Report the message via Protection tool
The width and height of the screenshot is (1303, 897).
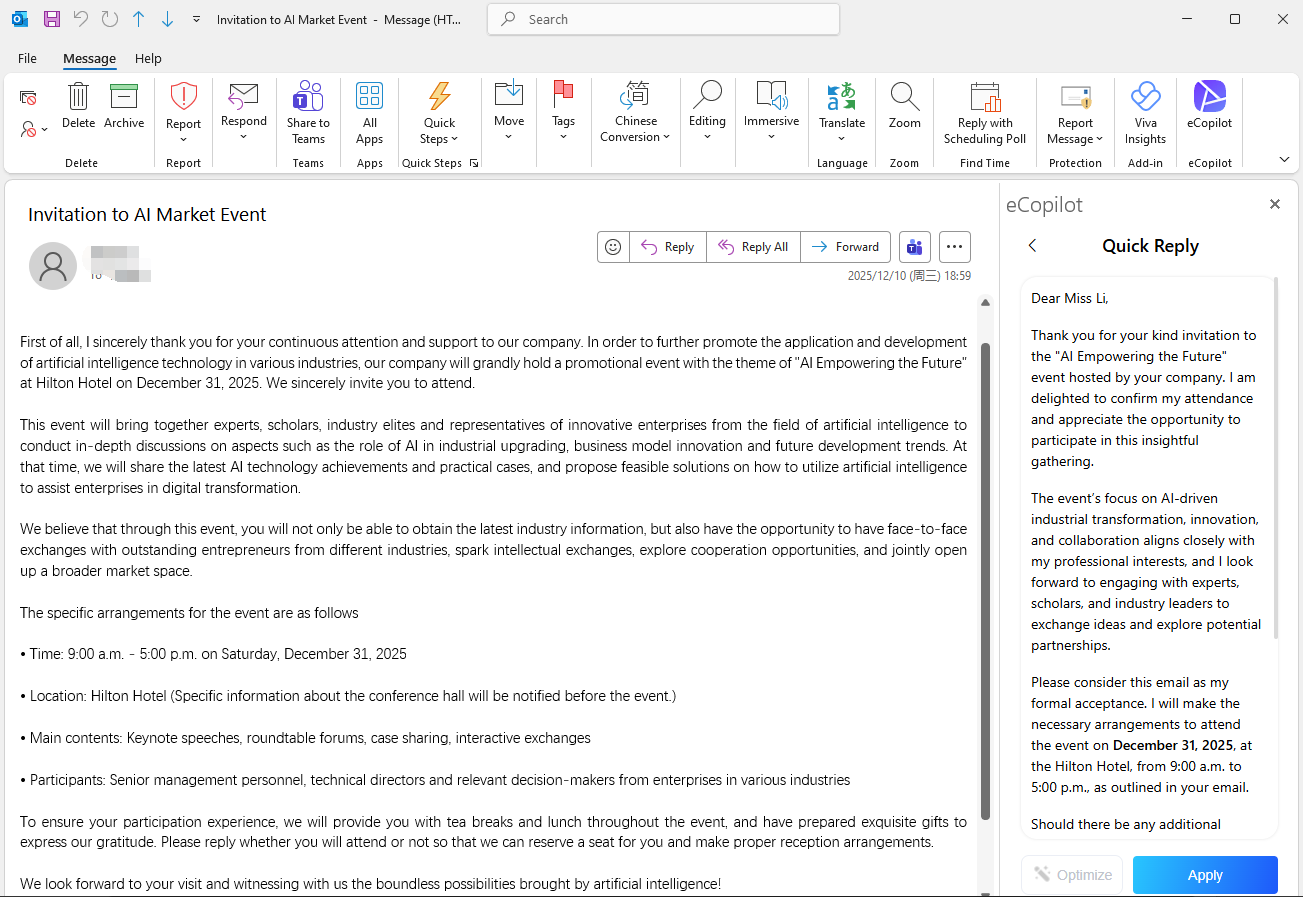click(x=1075, y=110)
